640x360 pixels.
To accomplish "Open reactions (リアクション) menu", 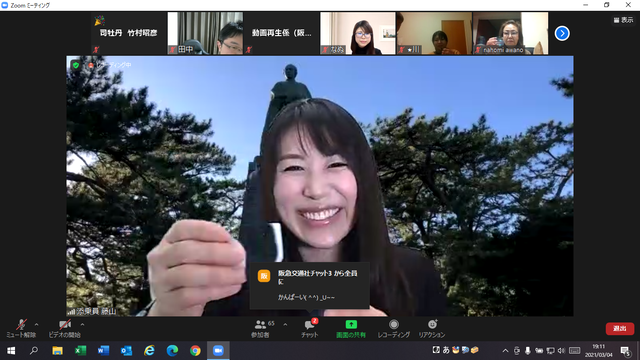I will 432,329.
